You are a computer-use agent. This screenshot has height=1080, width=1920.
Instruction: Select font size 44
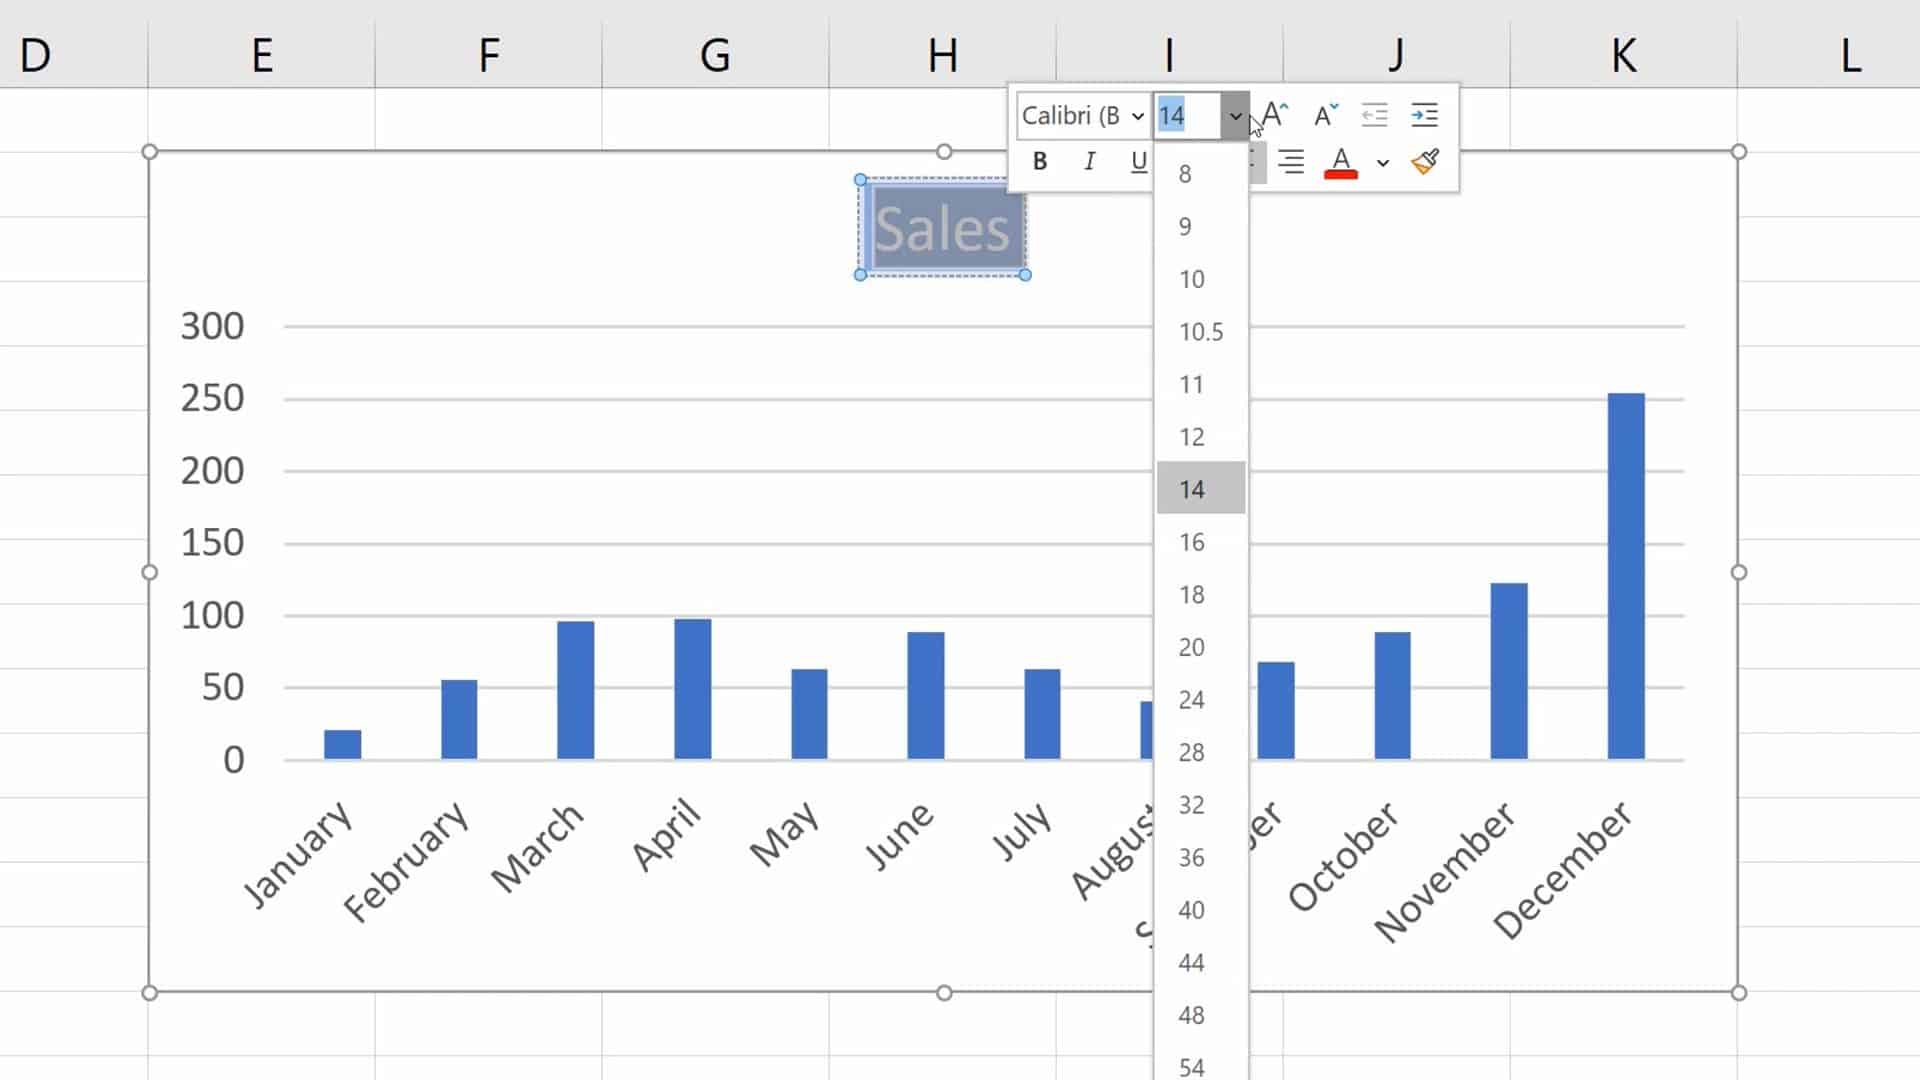coord(1201,963)
